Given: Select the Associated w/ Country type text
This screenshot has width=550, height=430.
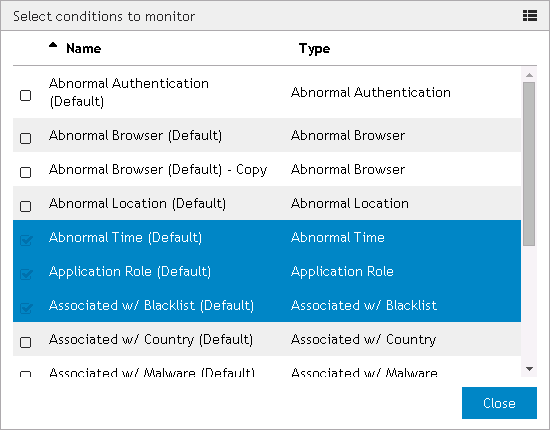Looking at the screenshot, I should click(363, 340).
